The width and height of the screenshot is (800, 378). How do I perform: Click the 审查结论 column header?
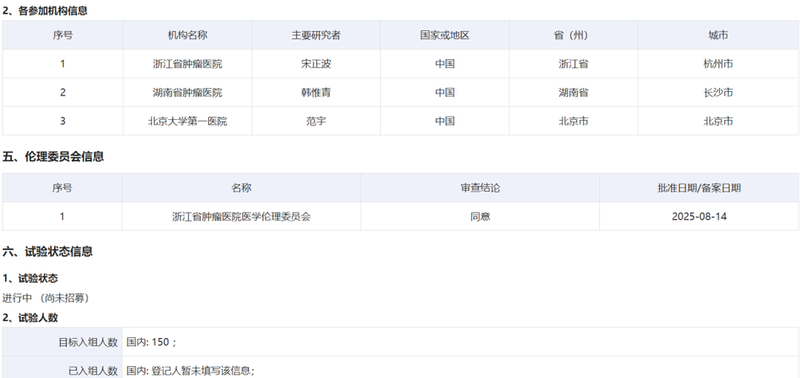click(480, 188)
